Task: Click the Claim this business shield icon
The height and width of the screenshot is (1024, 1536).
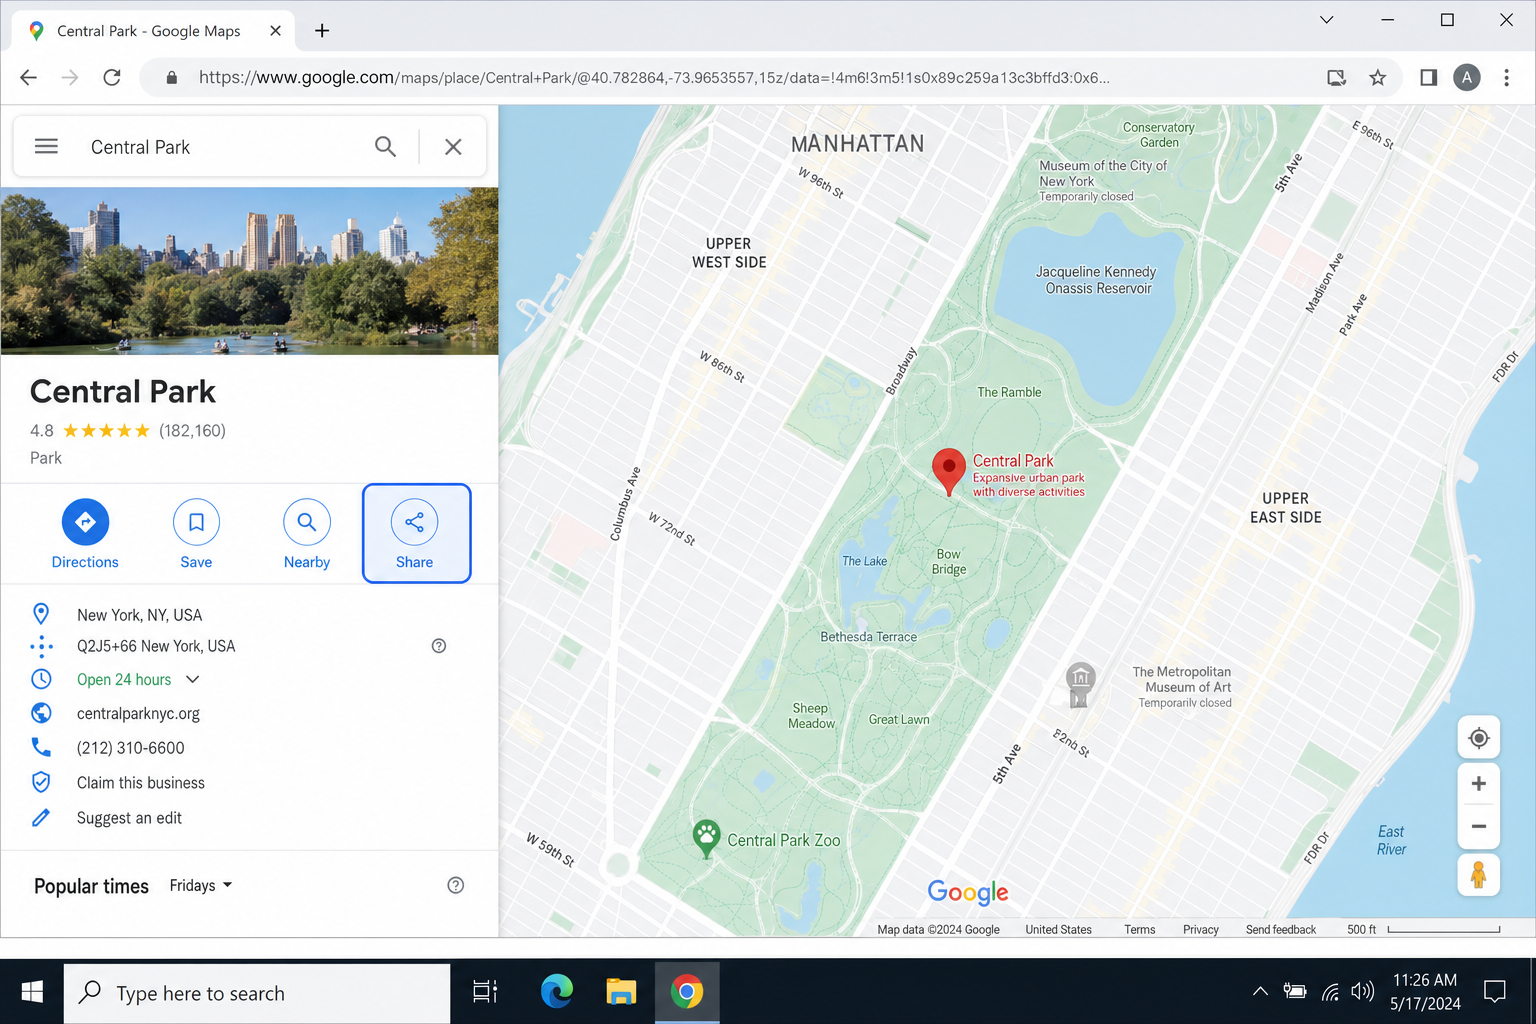Action: [x=41, y=782]
